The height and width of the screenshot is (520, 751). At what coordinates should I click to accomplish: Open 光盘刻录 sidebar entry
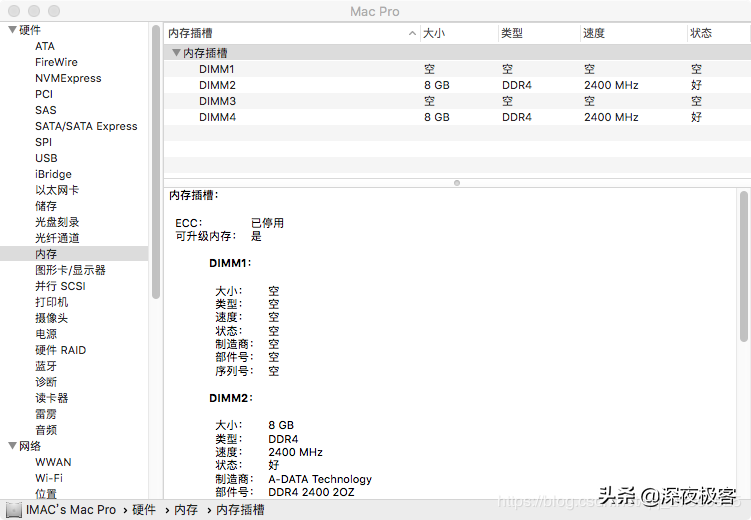pos(57,222)
